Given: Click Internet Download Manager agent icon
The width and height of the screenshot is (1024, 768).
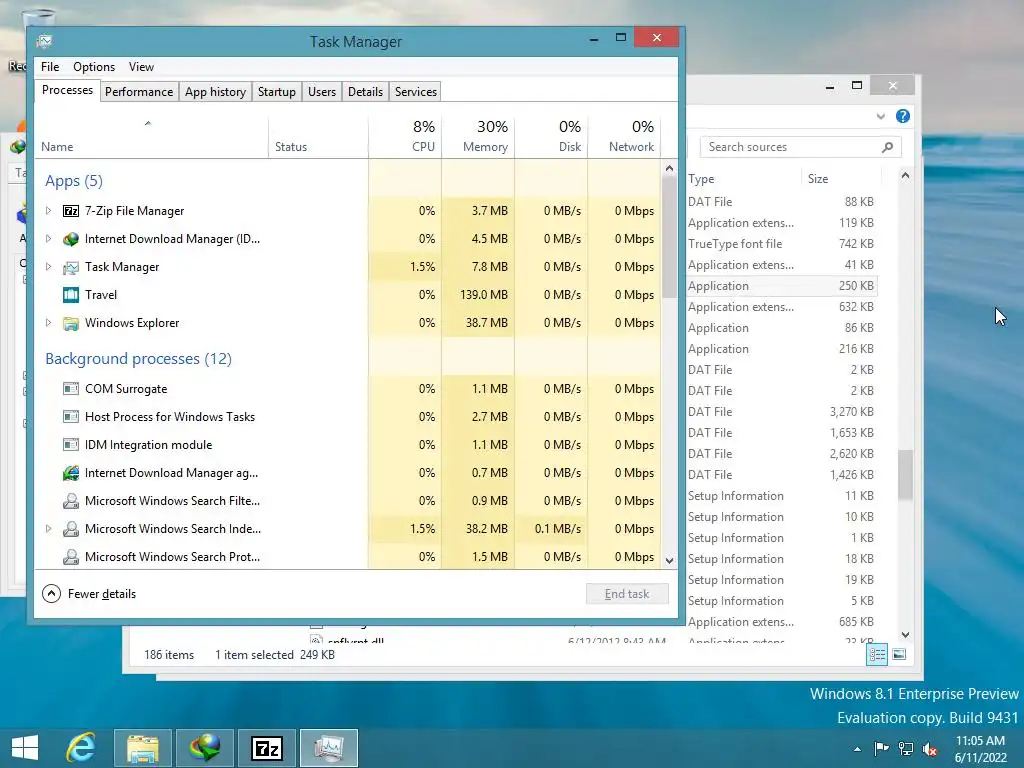Looking at the screenshot, I should pyautogui.click(x=71, y=473).
